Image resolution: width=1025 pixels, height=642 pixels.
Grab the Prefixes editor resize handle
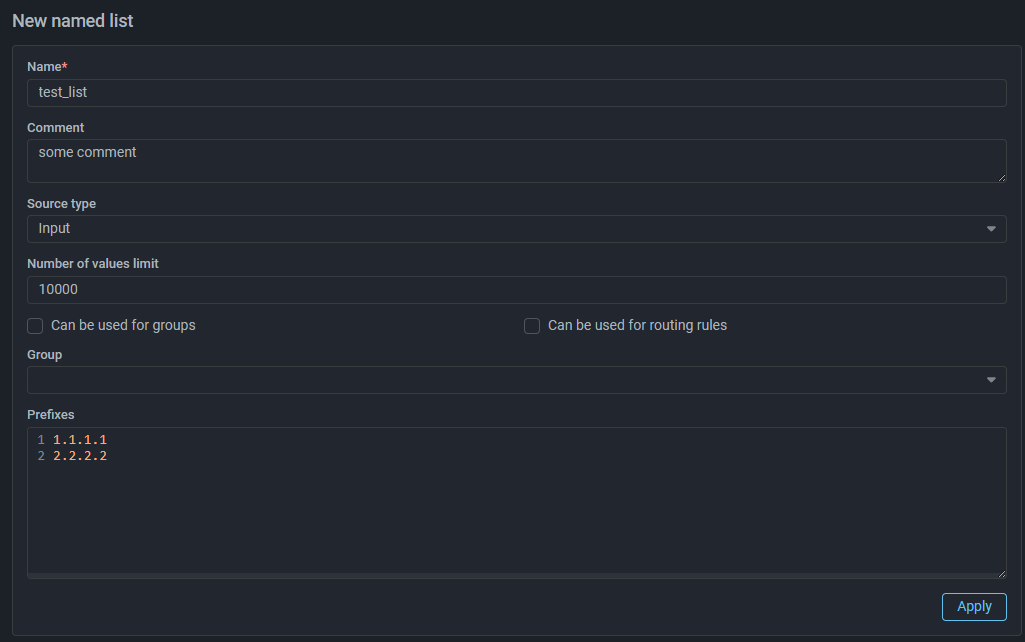(x=1001, y=572)
